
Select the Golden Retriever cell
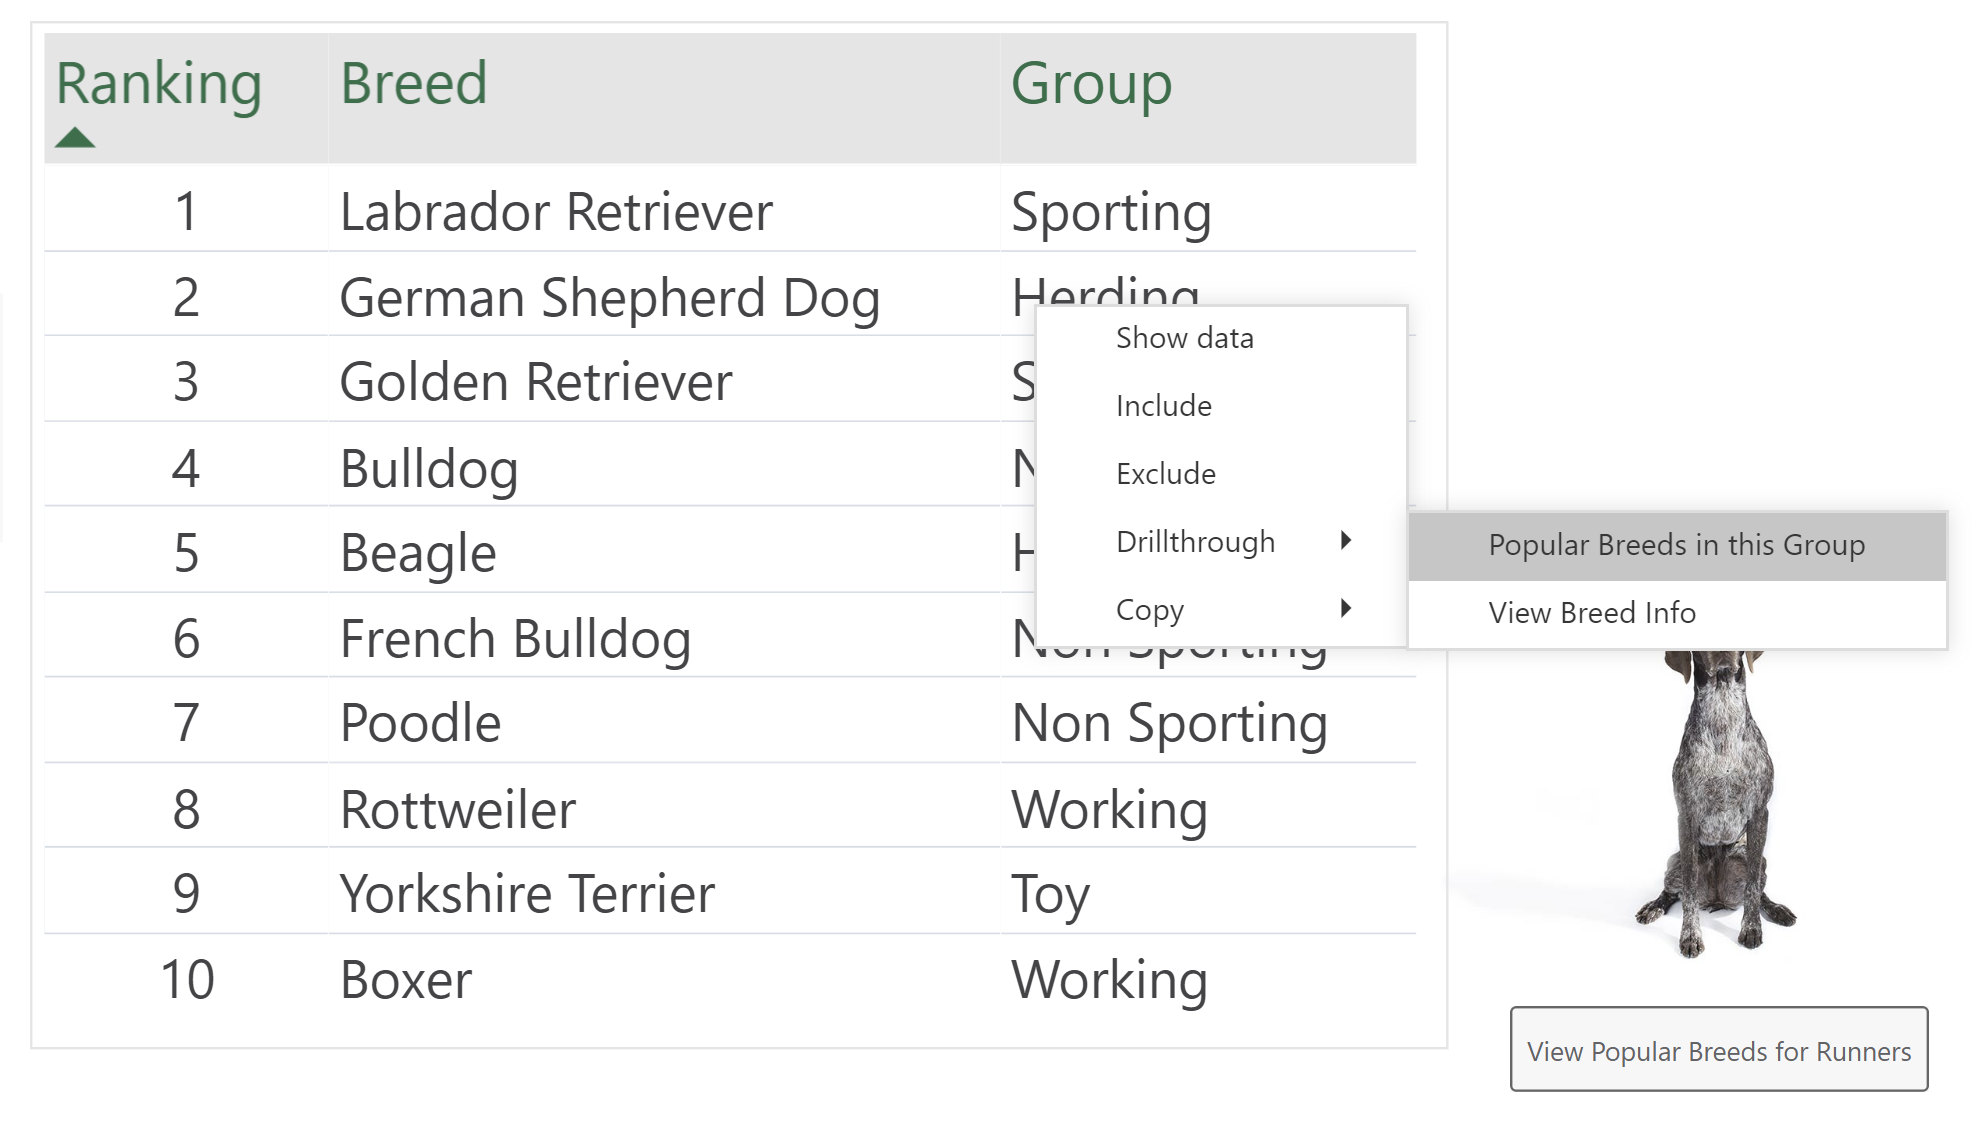(664, 380)
